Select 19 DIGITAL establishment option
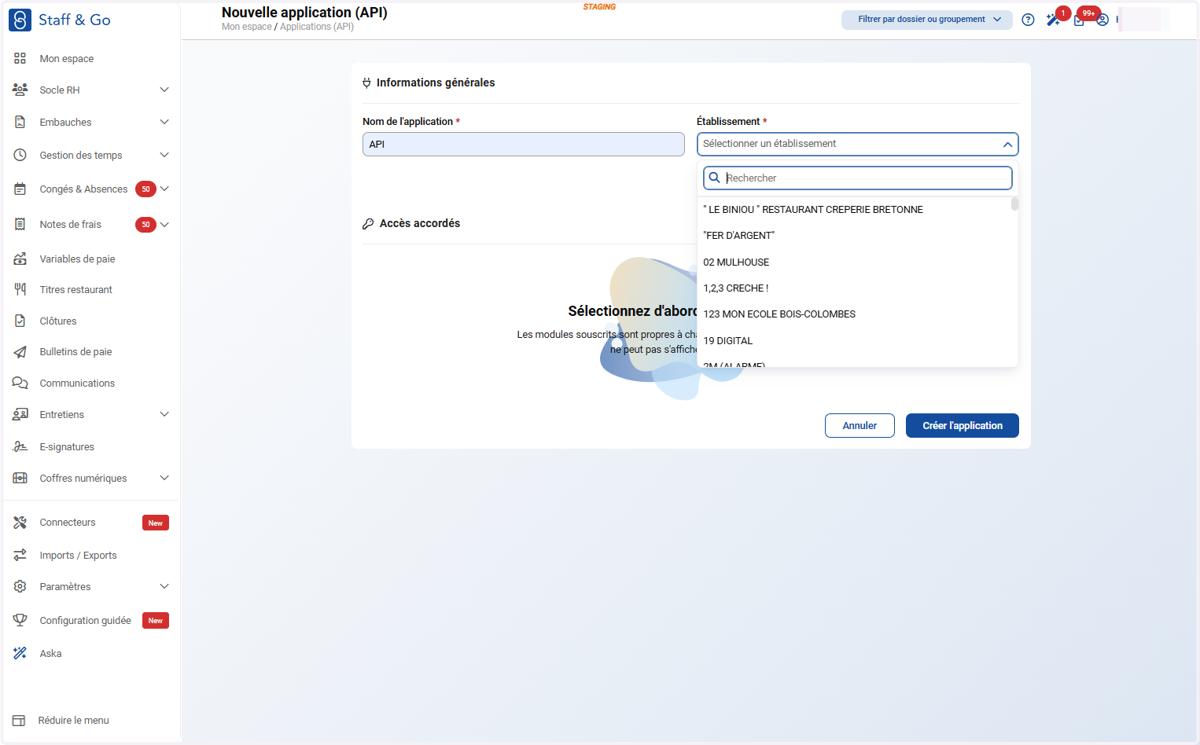Image resolution: width=1200 pixels, height=745 pixels. coord(857,341)
